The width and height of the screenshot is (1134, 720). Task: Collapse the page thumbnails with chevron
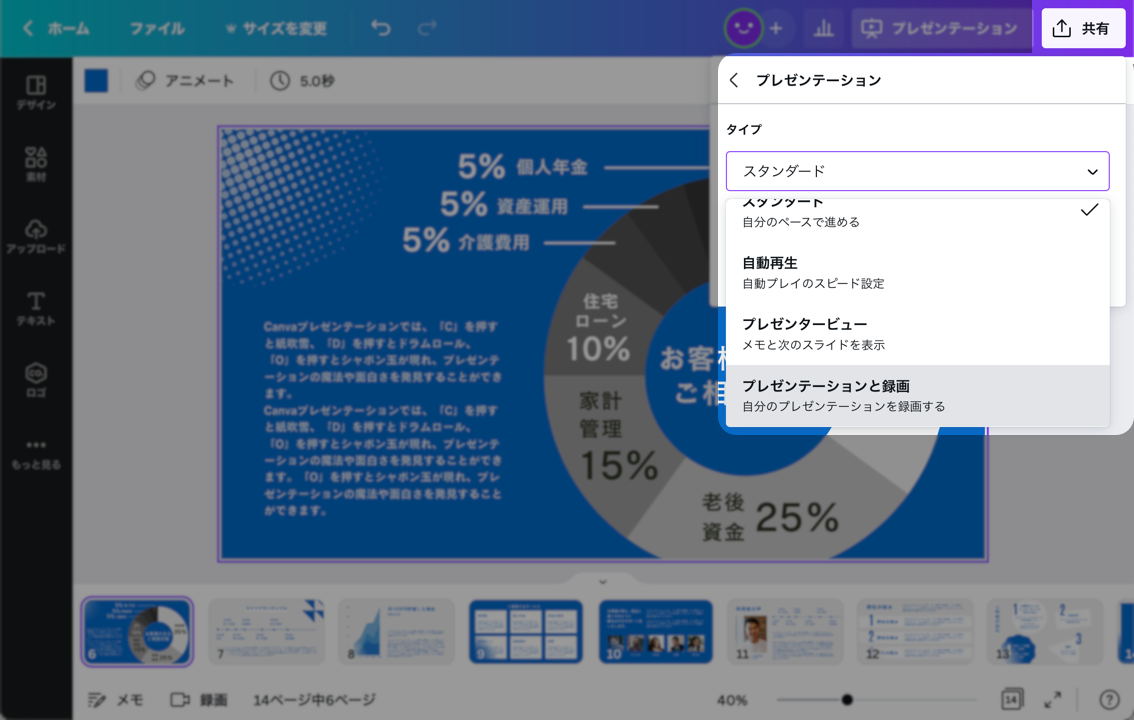click(x=602, y=581)
